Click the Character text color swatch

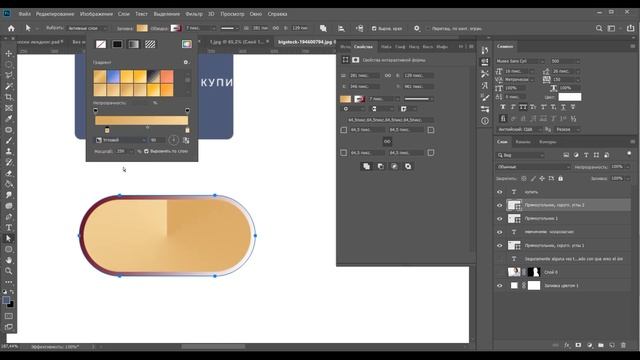coord(569,97)
